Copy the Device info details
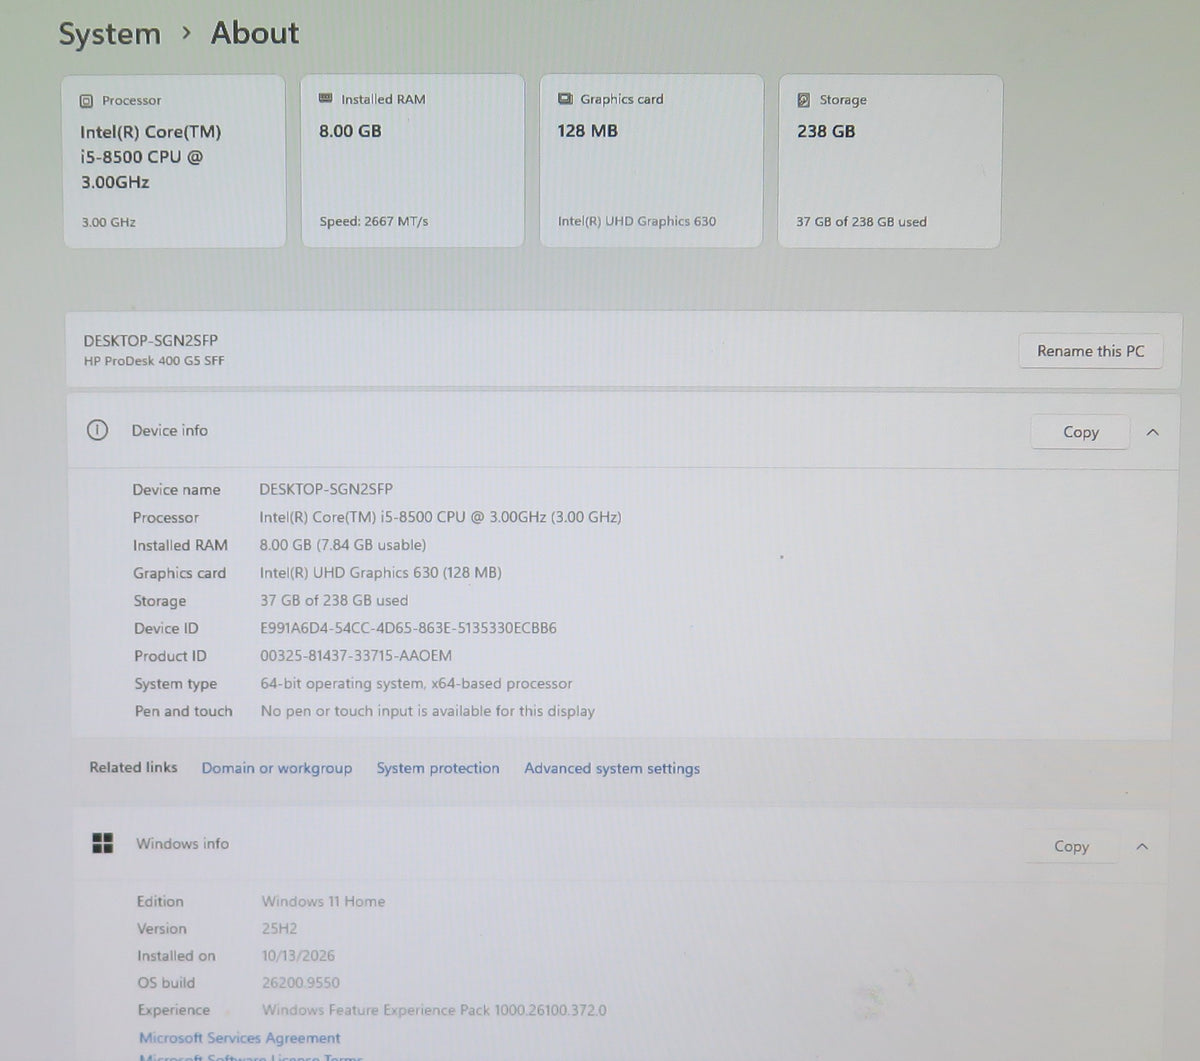Screen dimensions: 1200x1061 coord(1080,432)
